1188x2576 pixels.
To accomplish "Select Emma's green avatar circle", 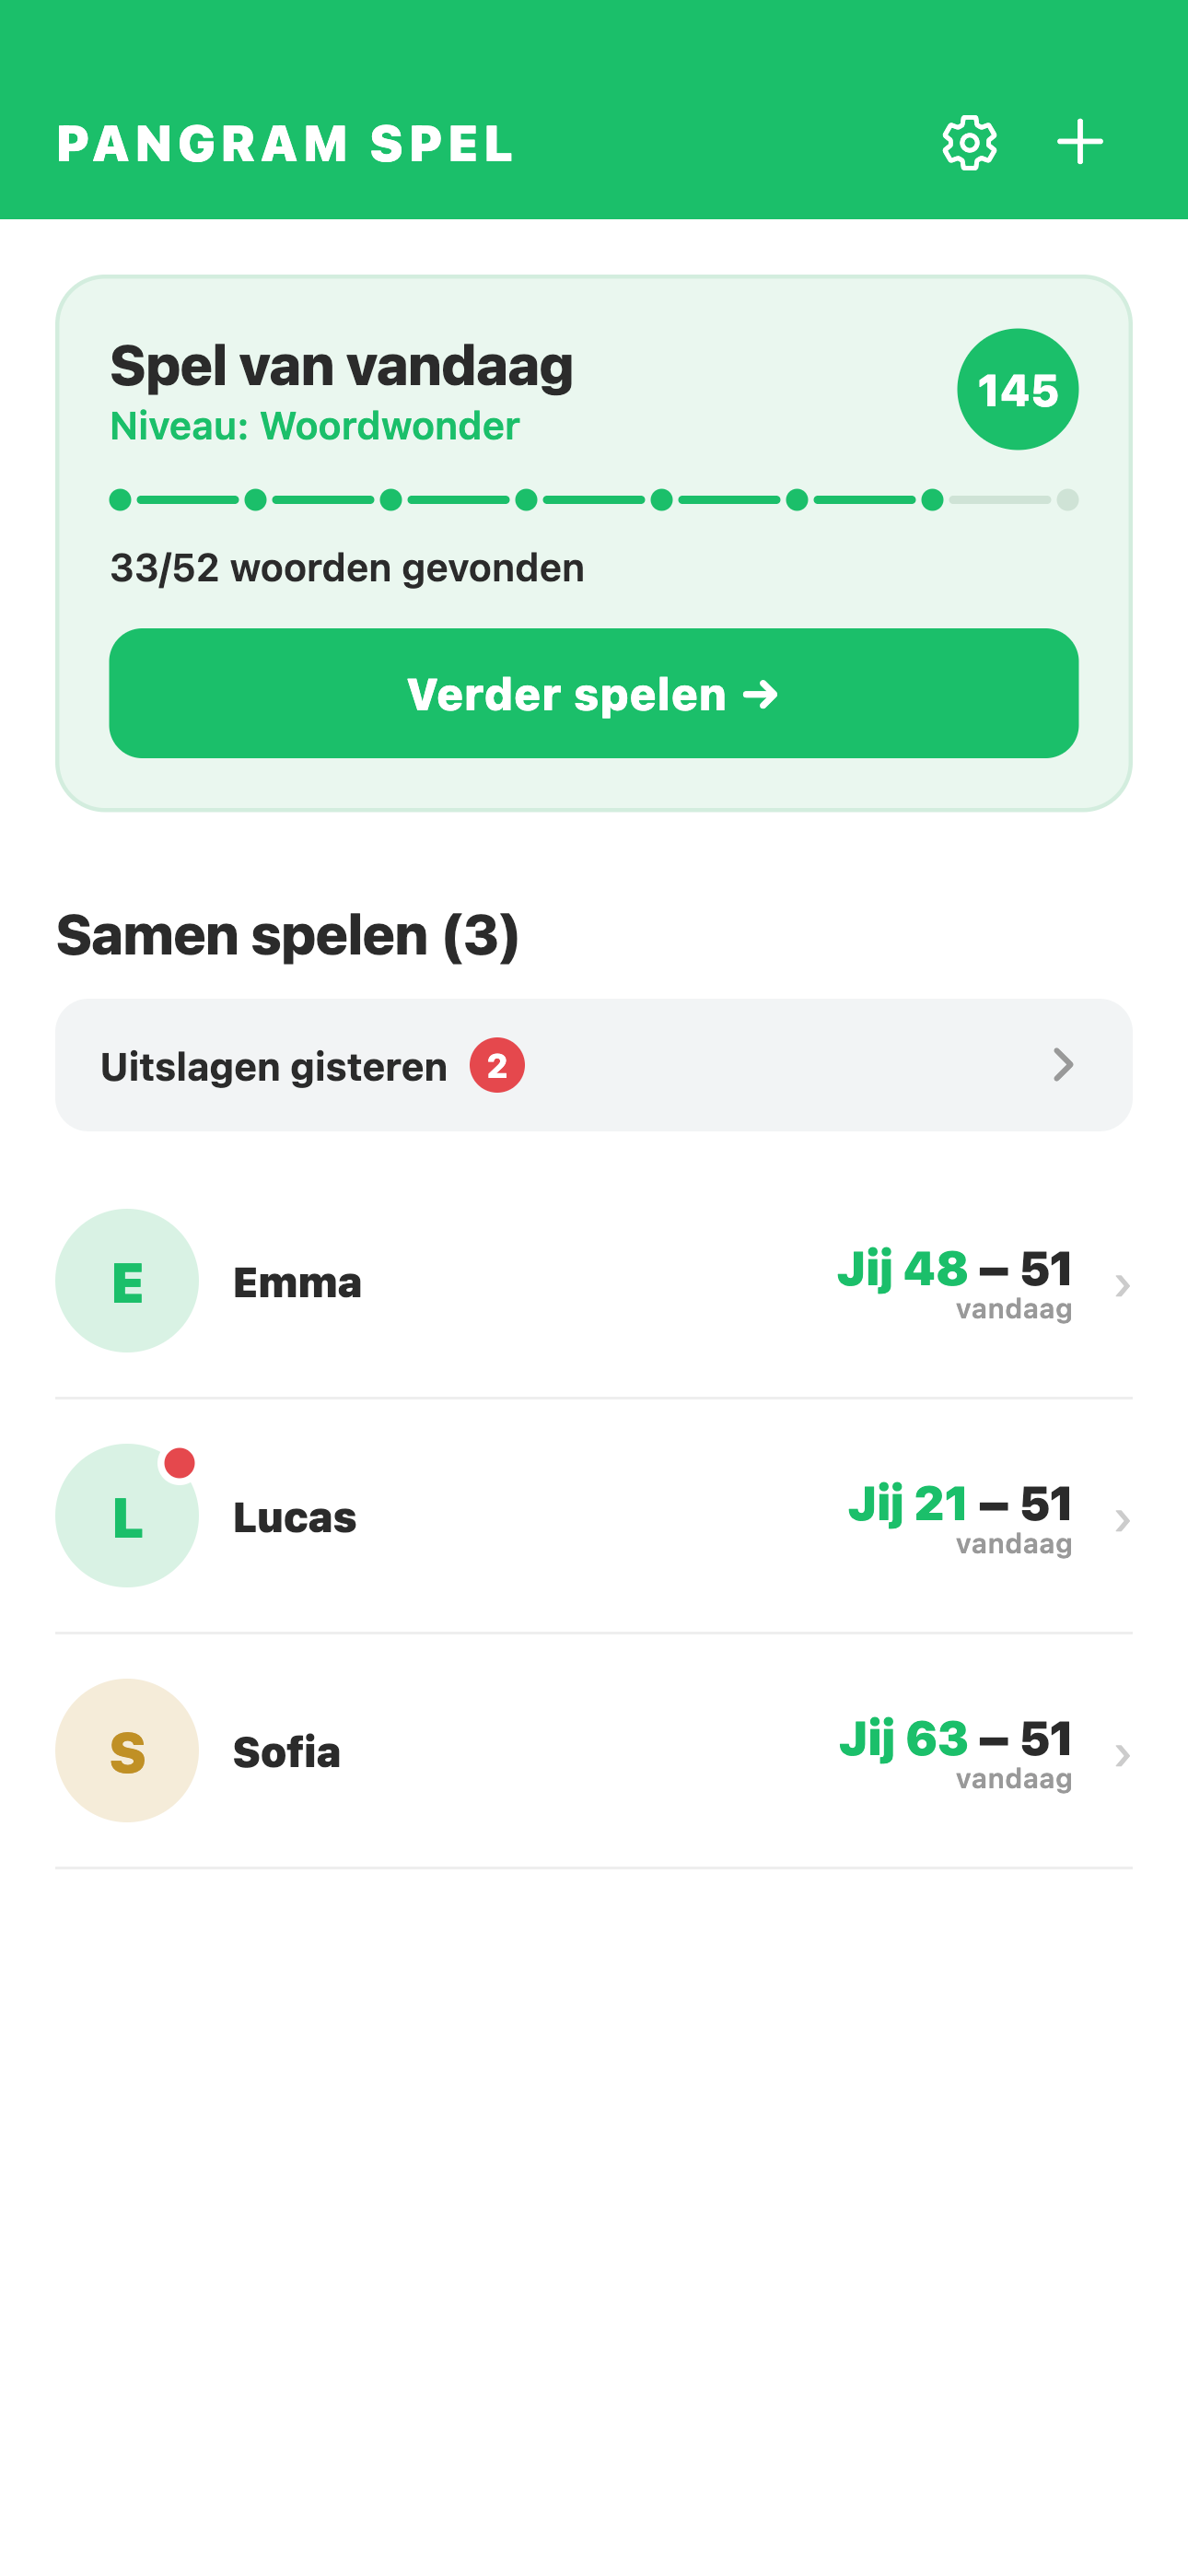I will (x=127, y=1281).
